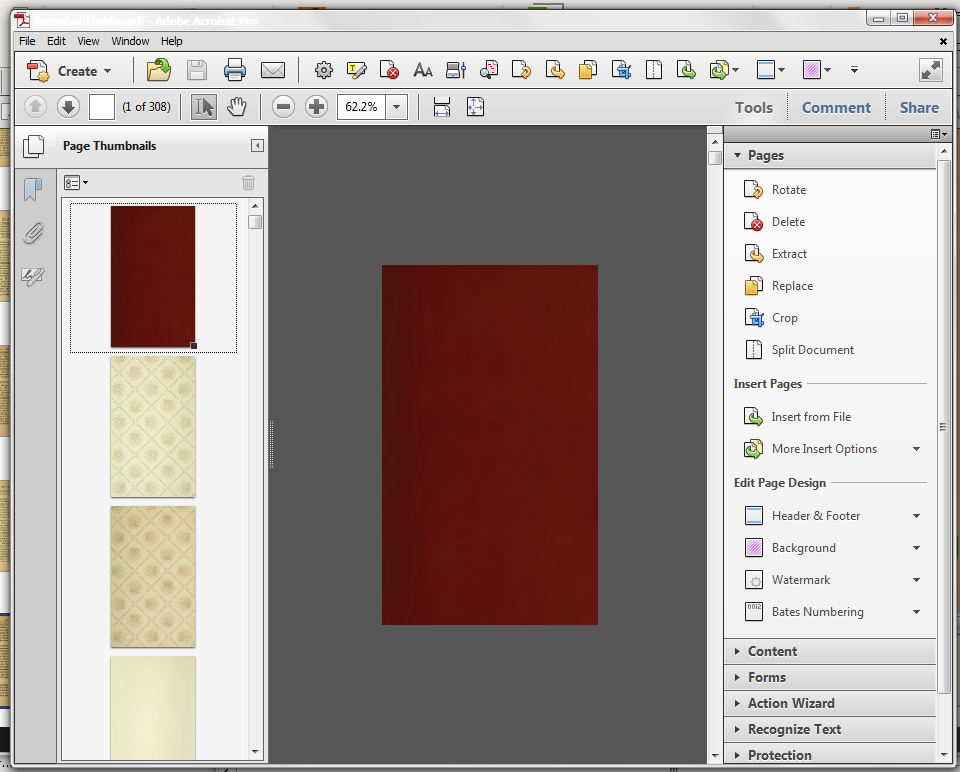
Task: Toggle the Page Thumbnails panel button
Action: click(33, 146)
